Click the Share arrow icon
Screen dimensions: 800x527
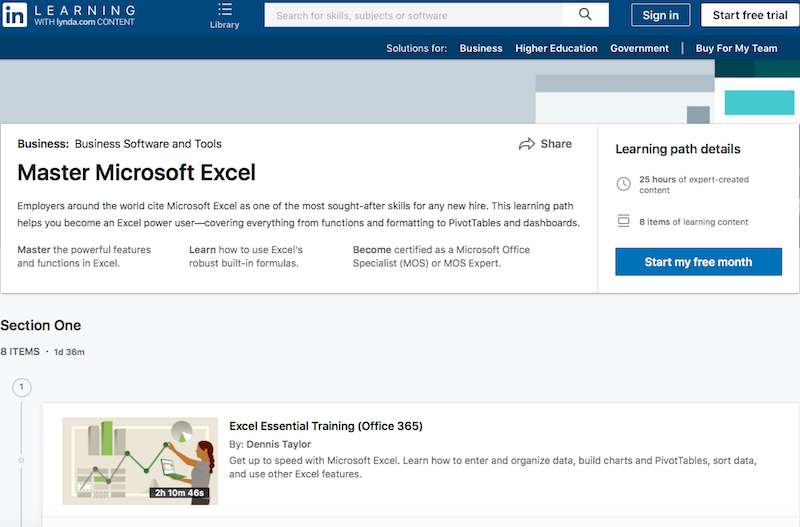(x=527, y=144)
